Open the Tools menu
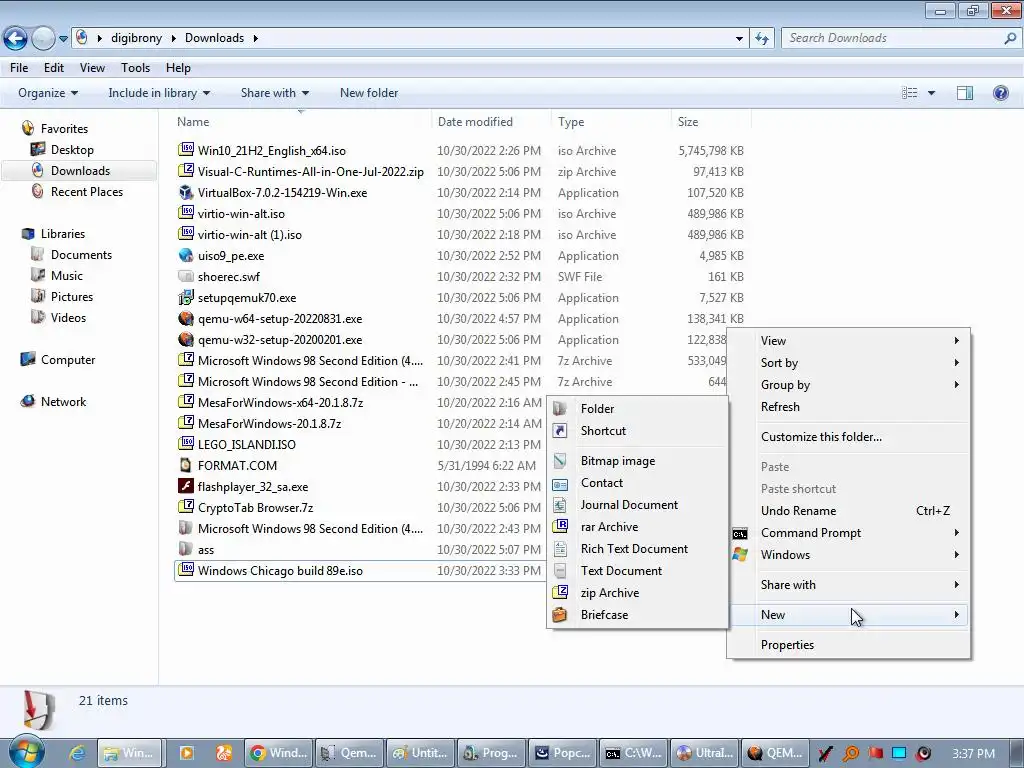This screenshot has height=768, width=1024. [135, 68]
